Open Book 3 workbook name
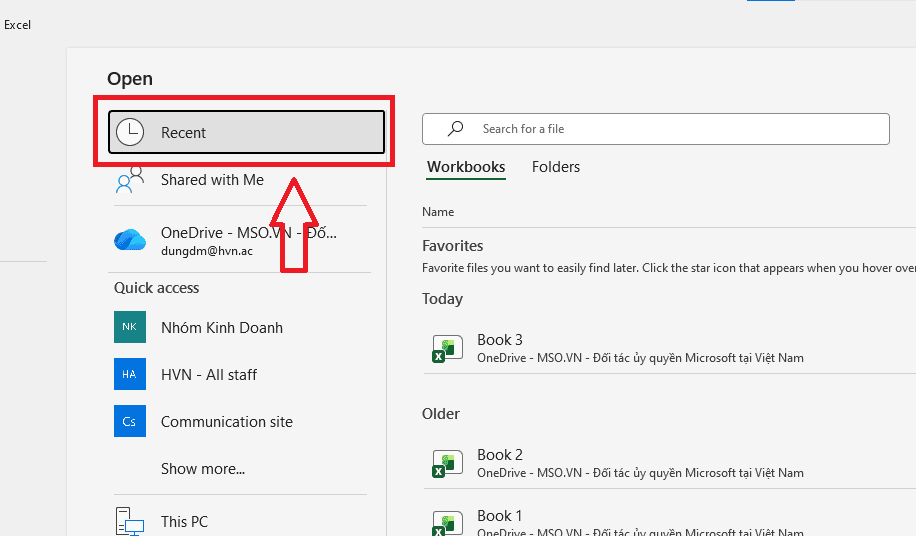 pos(500,340)
